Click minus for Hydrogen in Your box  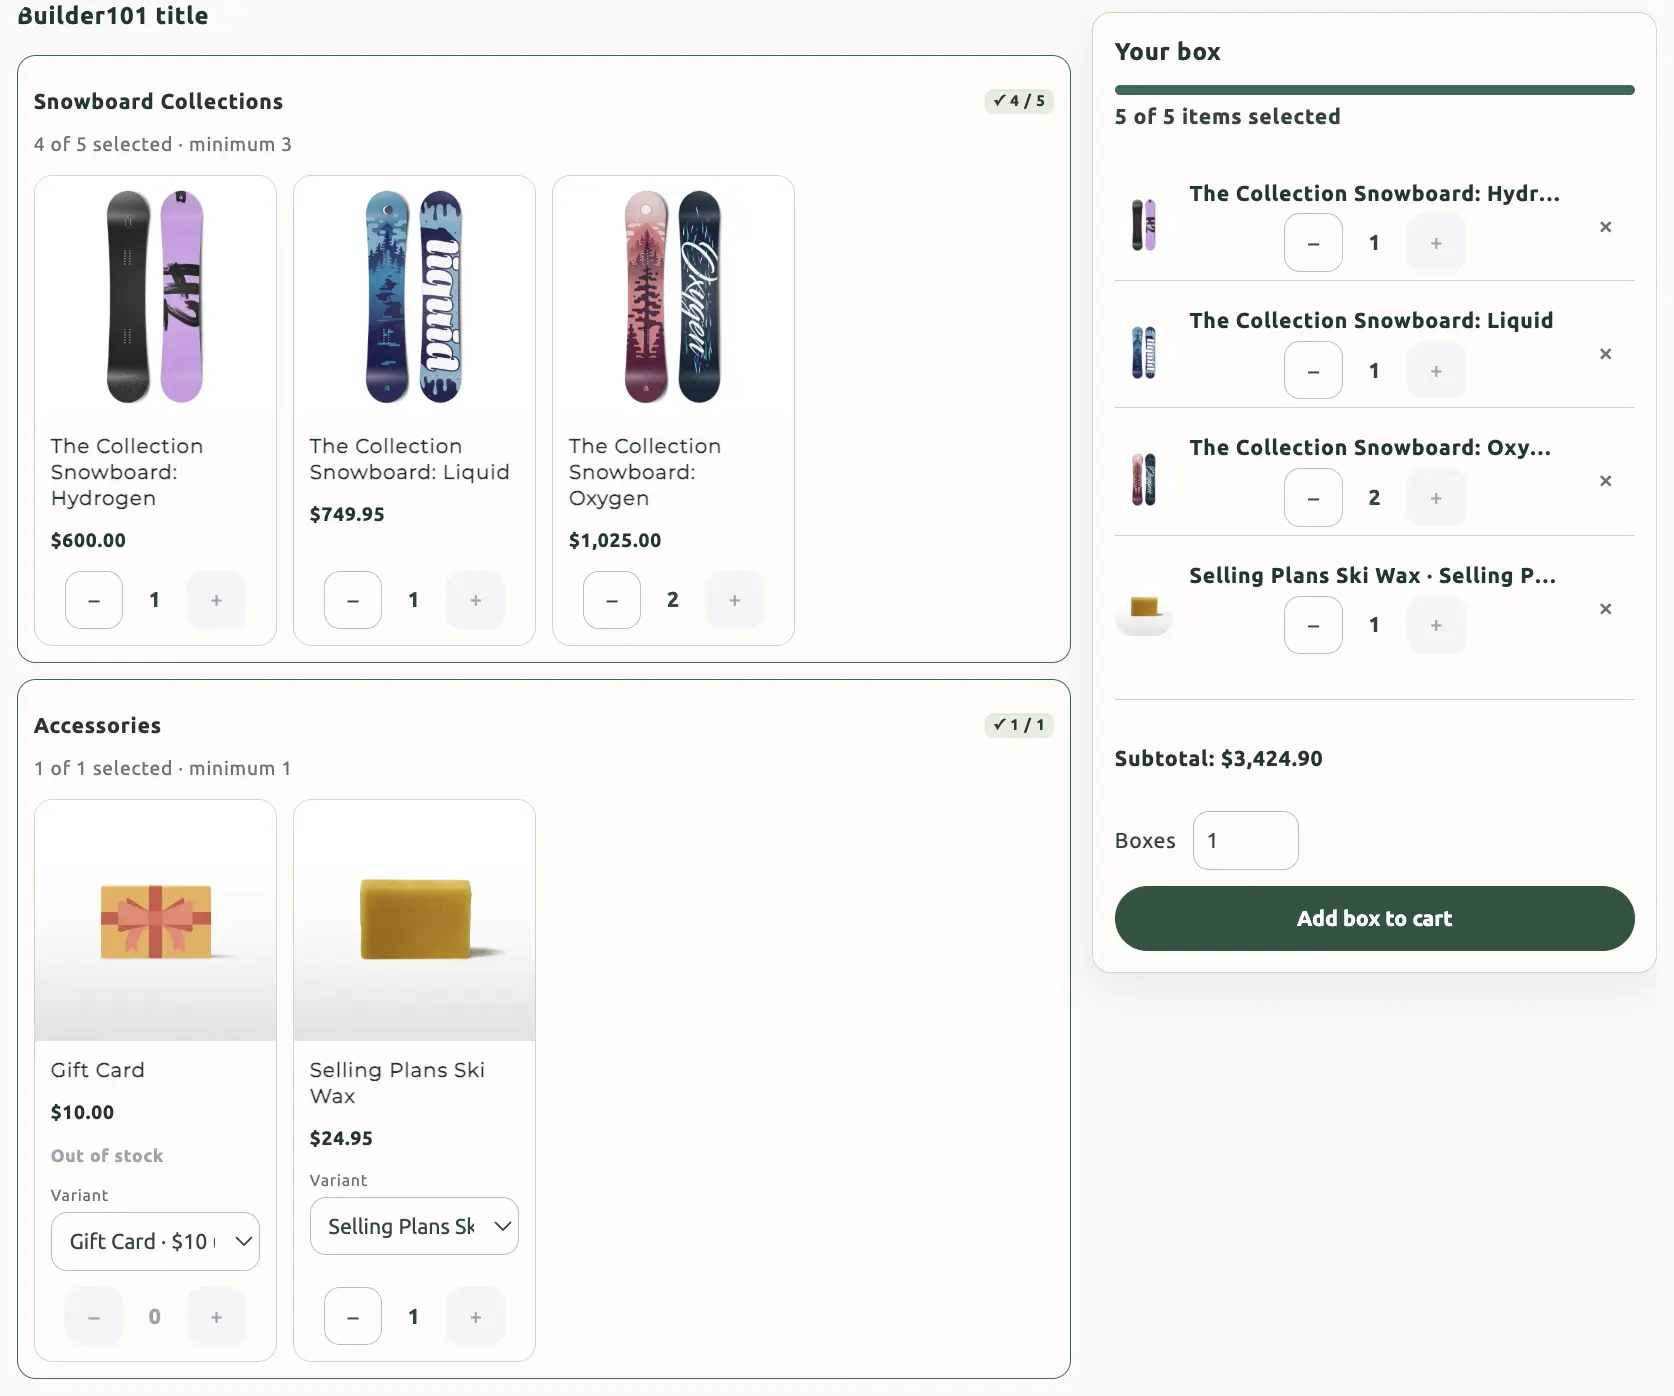(1313, 243)
